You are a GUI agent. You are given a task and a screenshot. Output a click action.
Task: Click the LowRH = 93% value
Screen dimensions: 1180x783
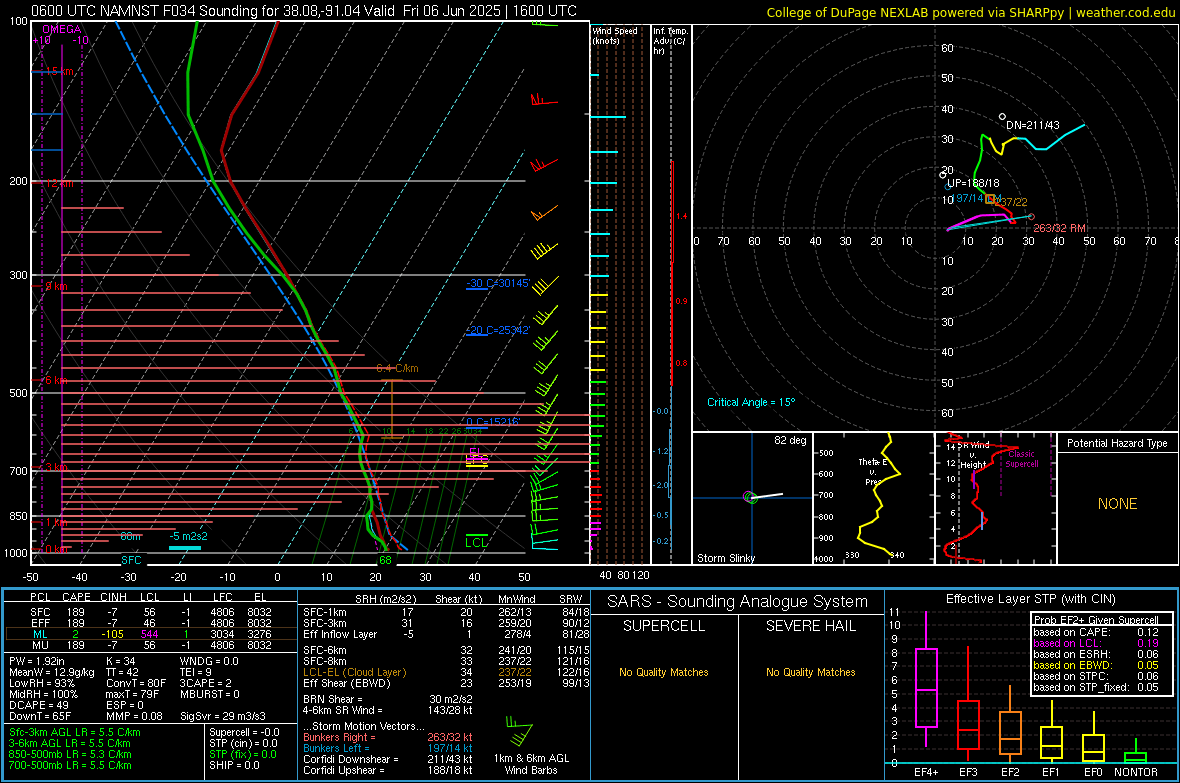[x=42, y=683]
